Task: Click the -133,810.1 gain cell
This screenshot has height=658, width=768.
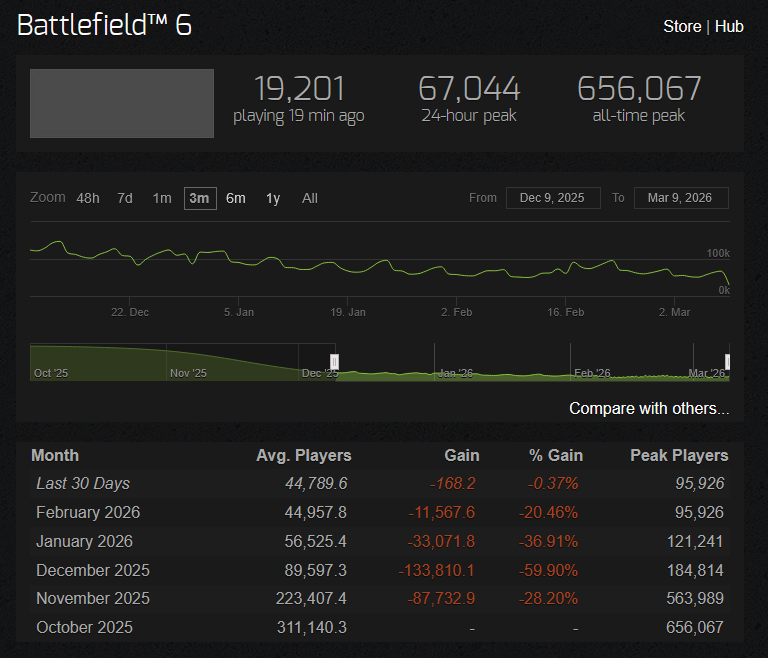Action: [436, 570]
